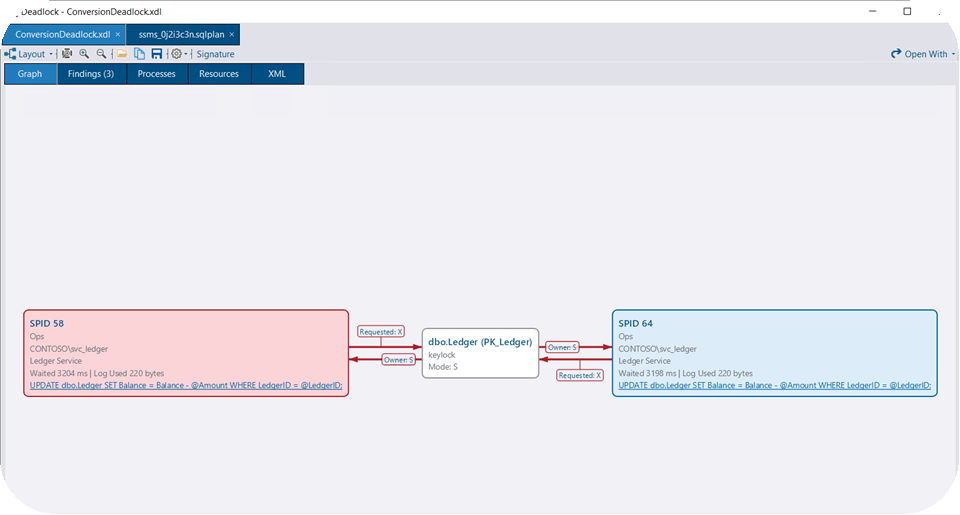Click 'Ledger Service' in the SPID 64 node
The height and width of the screenshot is (515, 960).
click(644, 361)
